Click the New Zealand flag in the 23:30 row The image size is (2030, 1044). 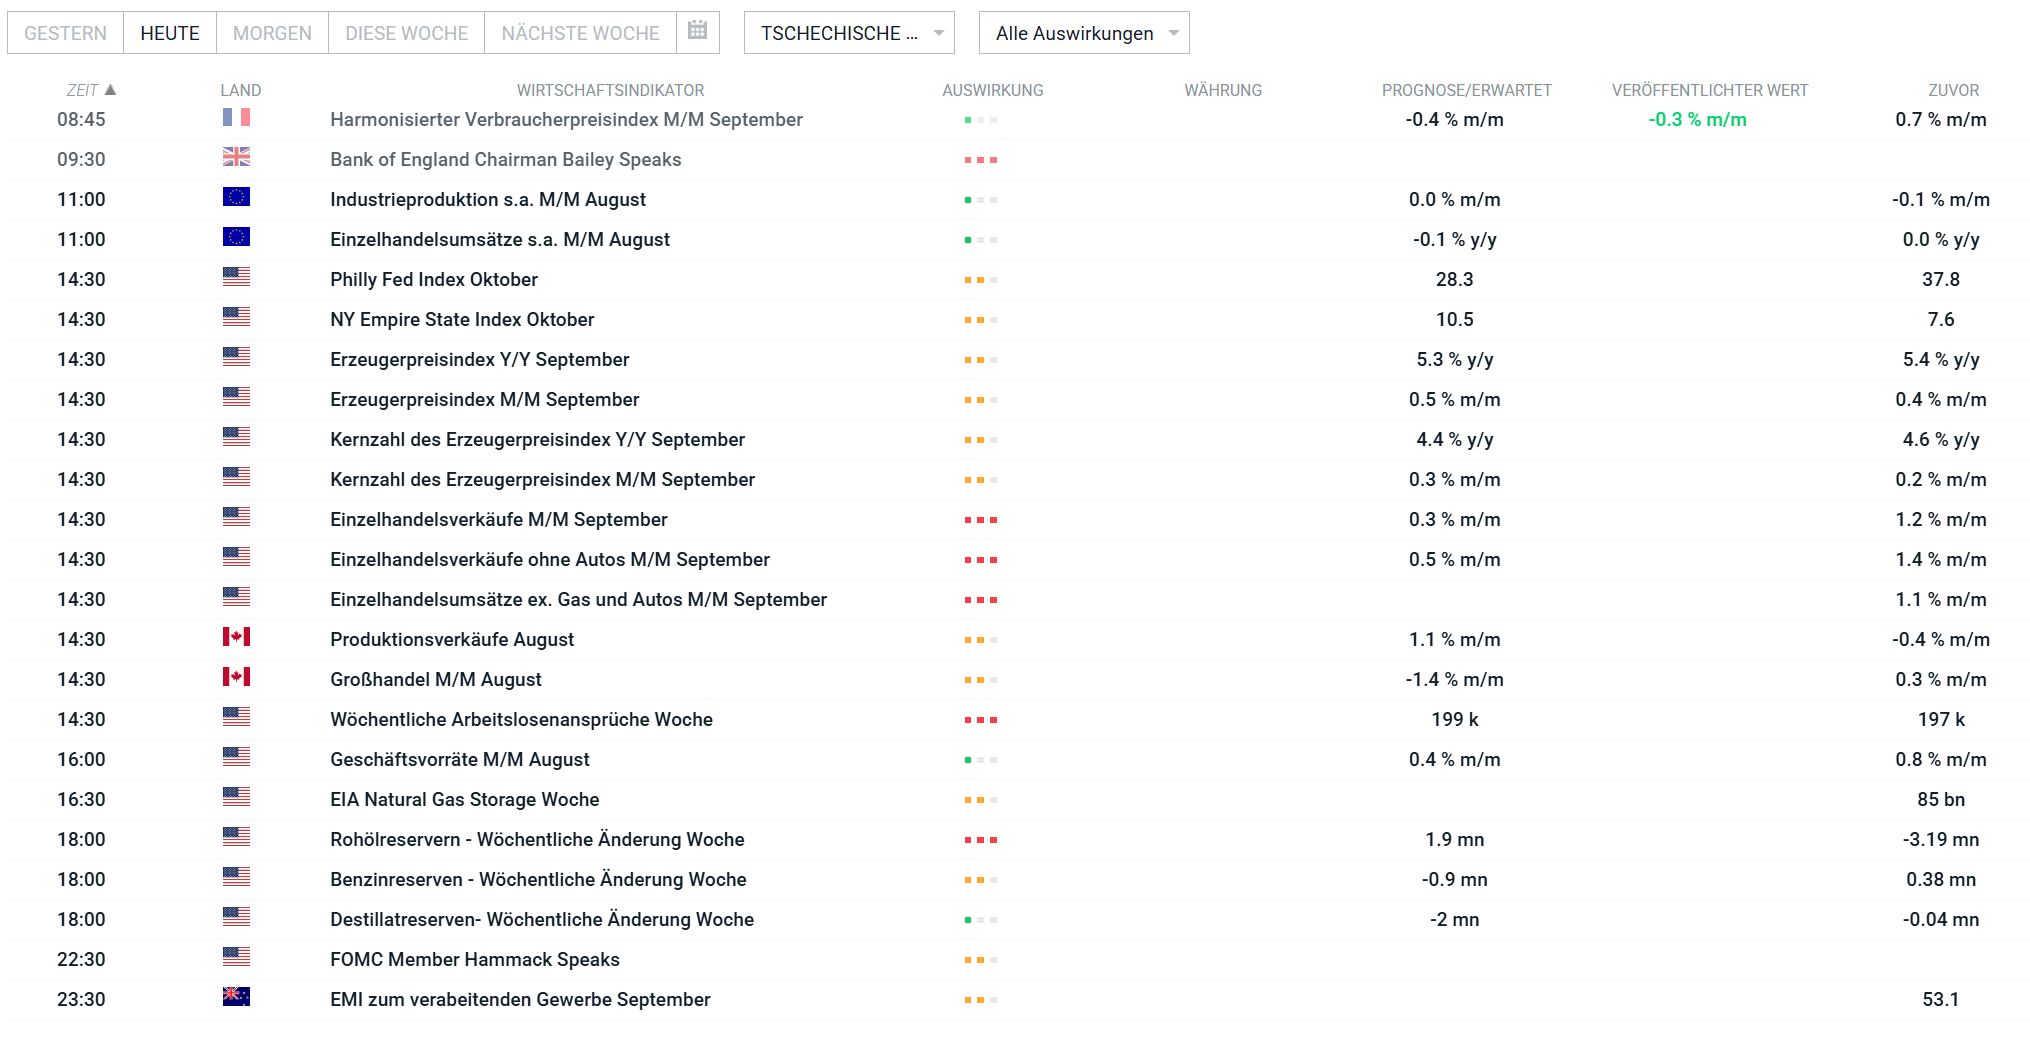point(236,998)
